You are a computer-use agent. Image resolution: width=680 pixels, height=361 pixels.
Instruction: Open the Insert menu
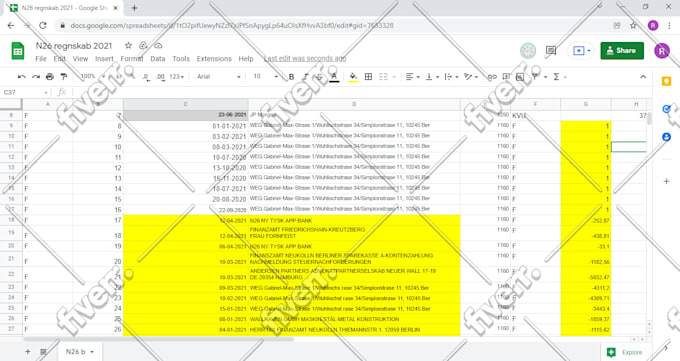tap(104, 59)
